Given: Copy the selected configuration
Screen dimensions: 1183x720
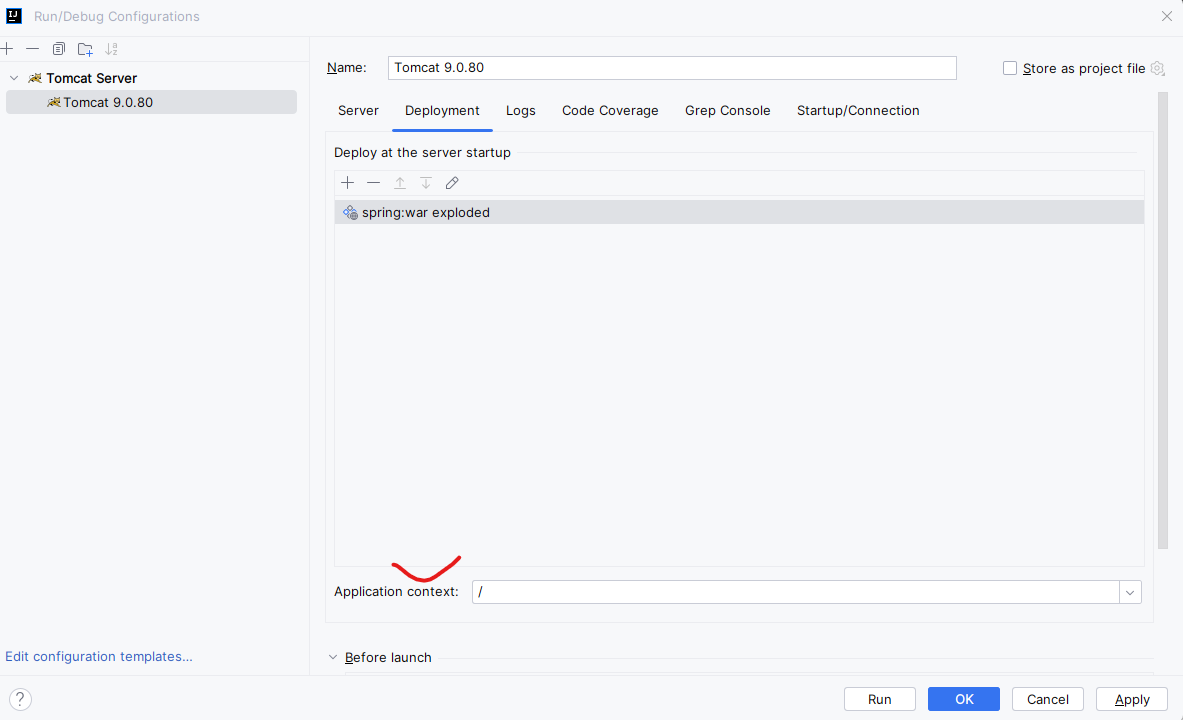Looking at the screenshot, I should click(x=59, y=49).
